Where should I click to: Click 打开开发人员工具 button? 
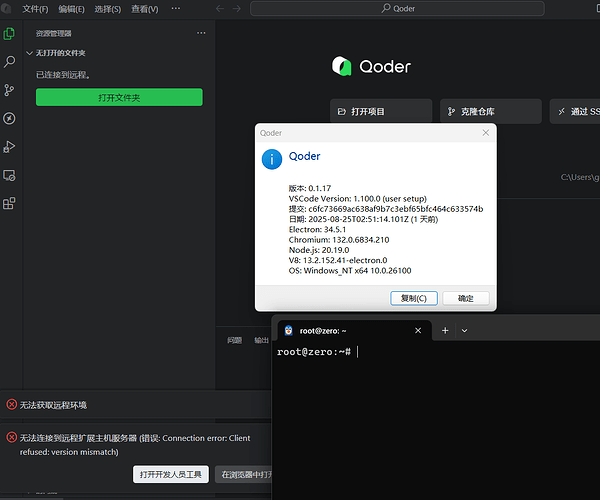171,474
